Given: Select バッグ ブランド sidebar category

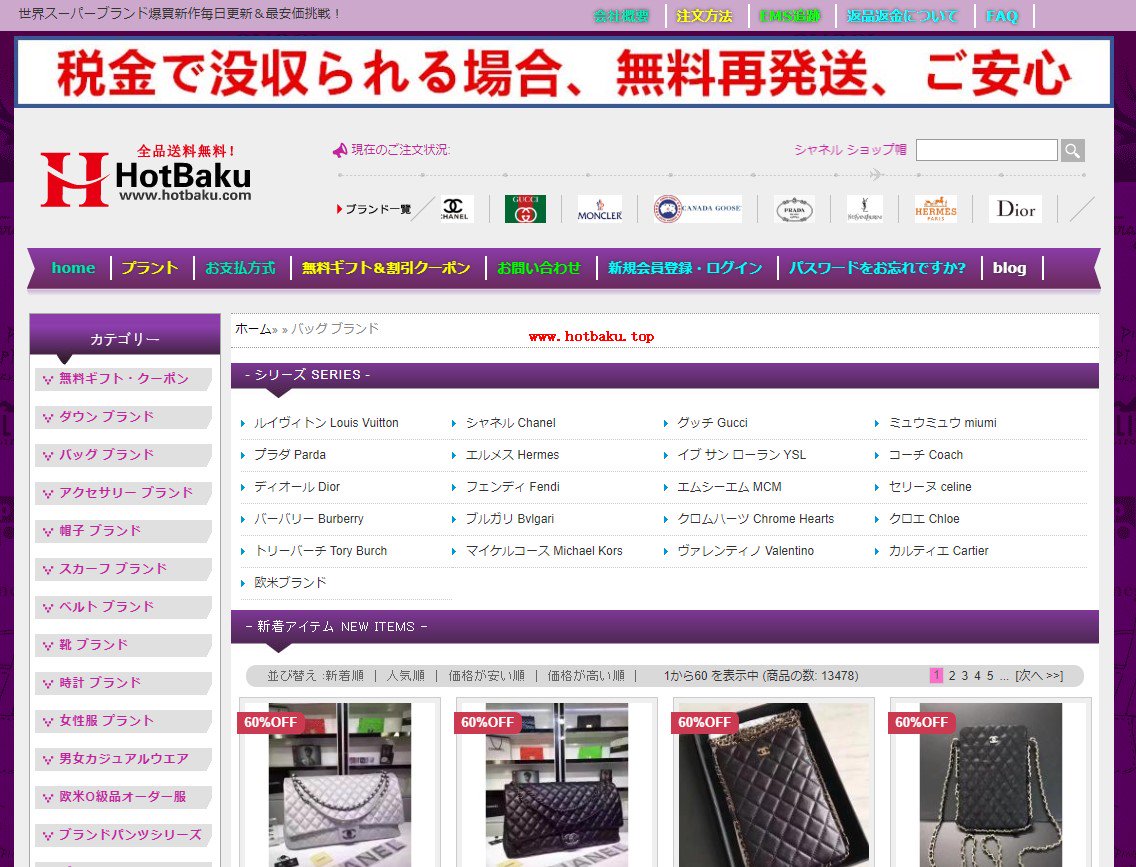Looking at the screenshot, I should coord(123,455).
